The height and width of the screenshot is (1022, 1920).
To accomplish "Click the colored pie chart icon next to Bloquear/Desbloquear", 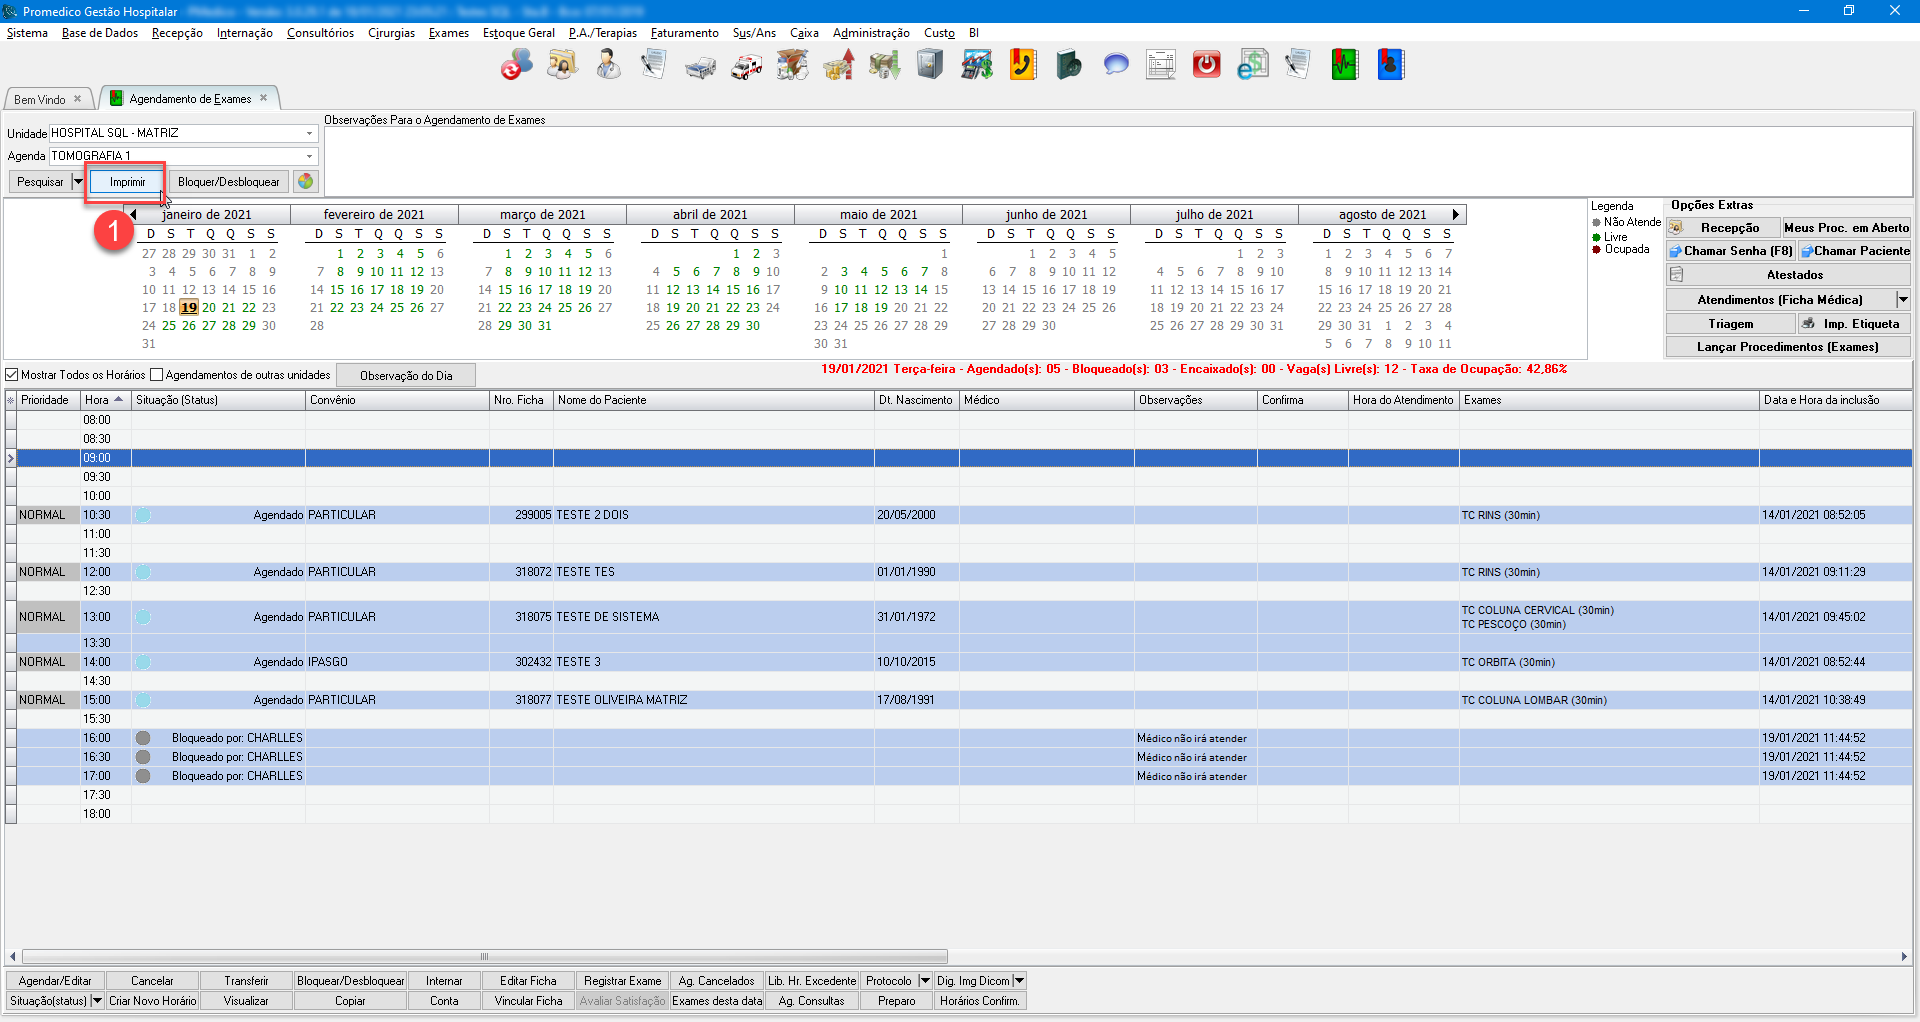I will [306, 181].
